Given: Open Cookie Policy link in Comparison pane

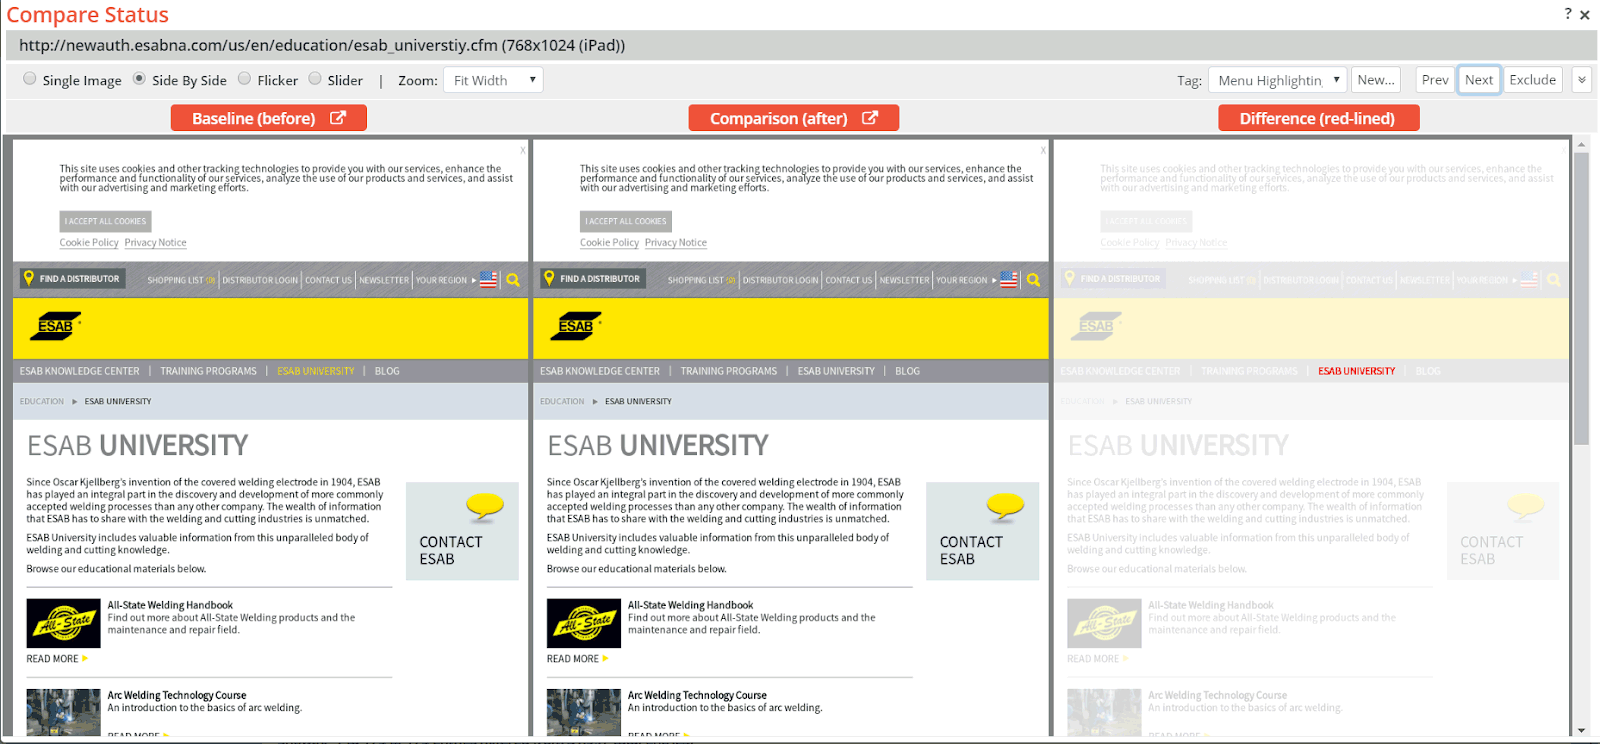Looking at the screenshot, I should pyautogui.click(x=609, y=243).
